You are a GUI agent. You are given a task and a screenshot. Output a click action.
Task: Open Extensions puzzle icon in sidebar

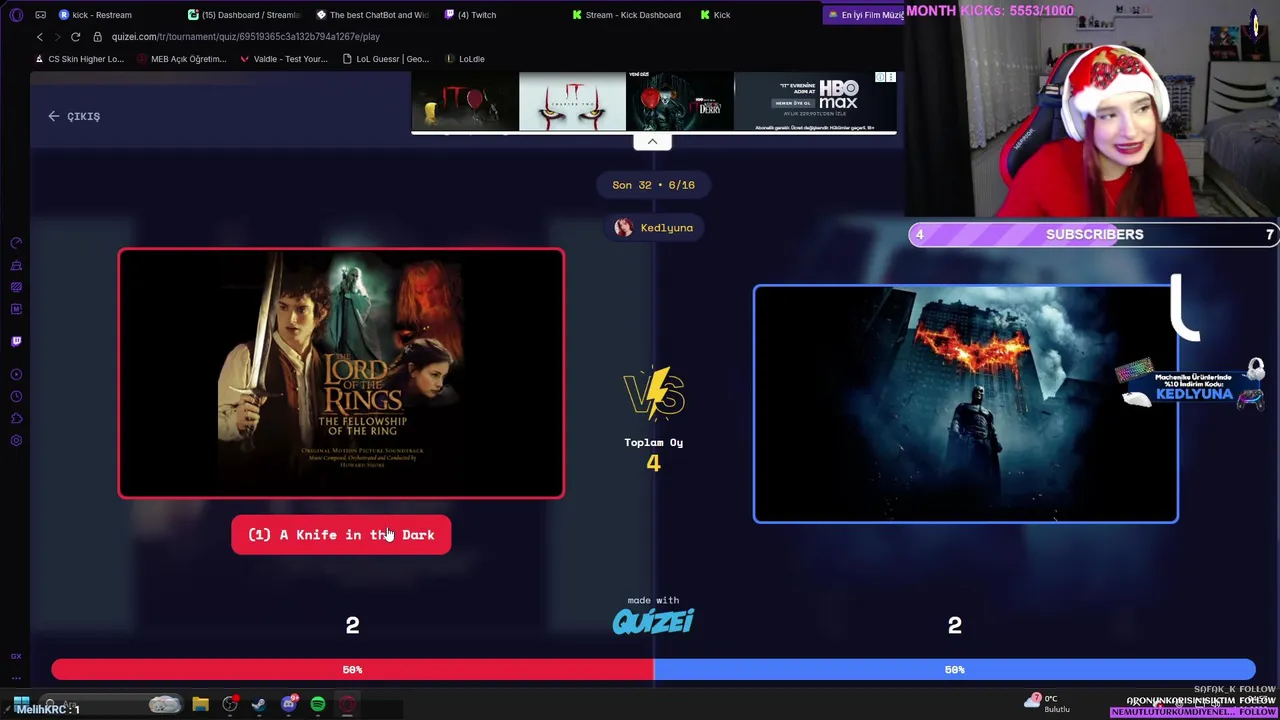pyautogui.click(x=16, y=418)
